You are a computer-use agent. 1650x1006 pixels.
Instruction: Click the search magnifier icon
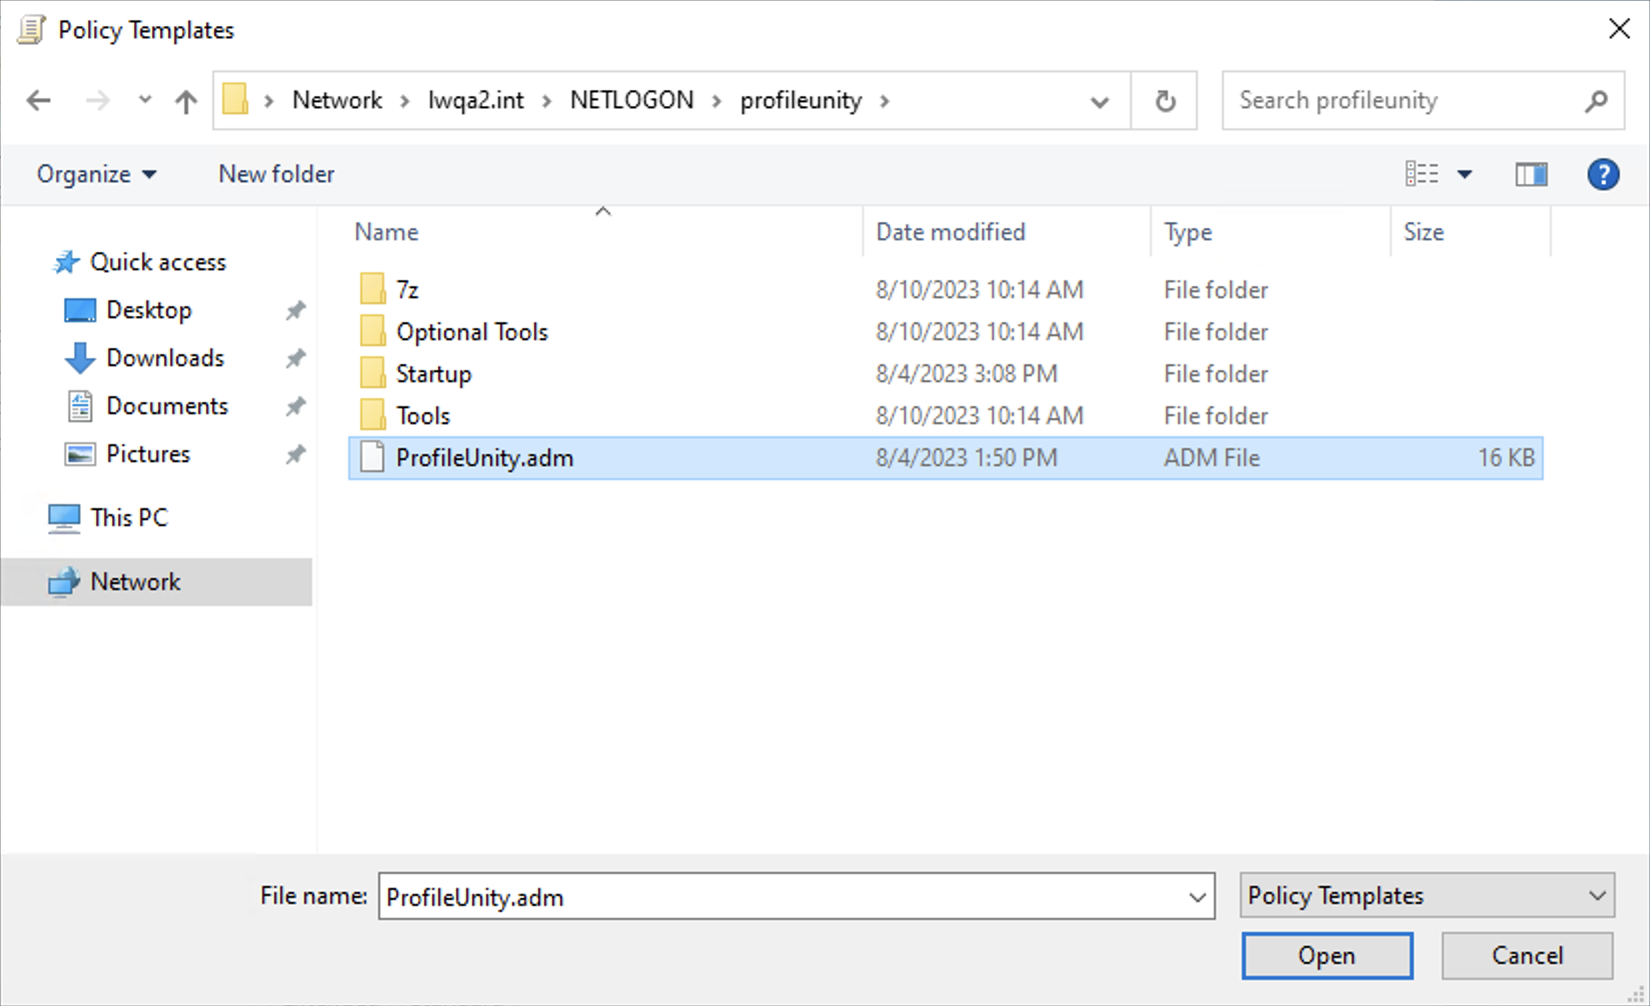tap(1596, 100)
